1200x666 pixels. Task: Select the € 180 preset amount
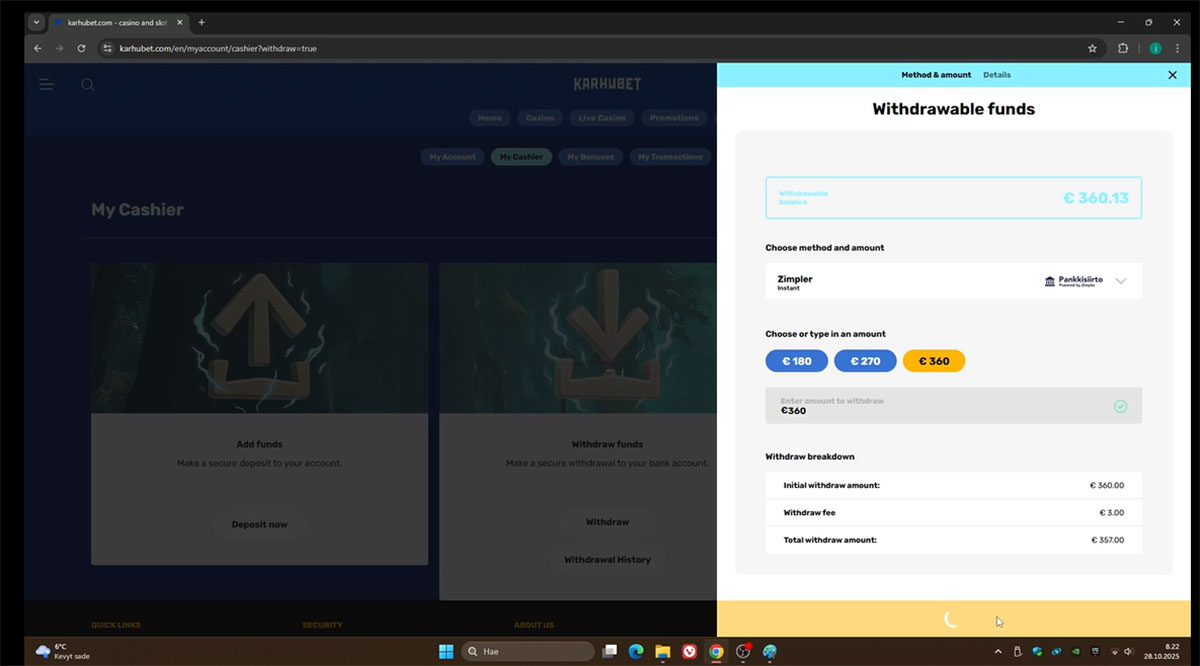796,361
